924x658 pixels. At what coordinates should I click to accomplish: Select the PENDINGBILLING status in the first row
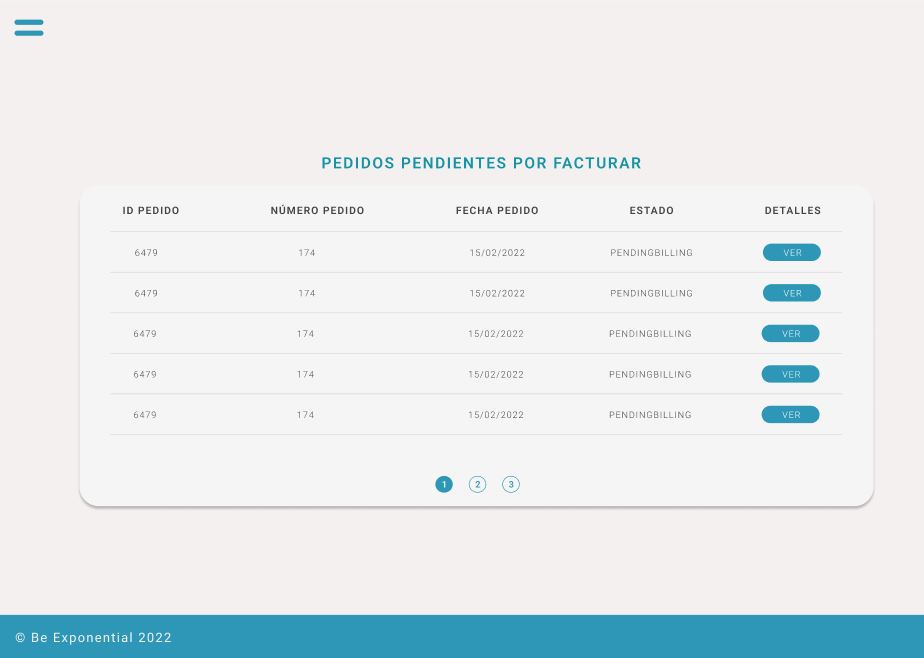[651, 252]
